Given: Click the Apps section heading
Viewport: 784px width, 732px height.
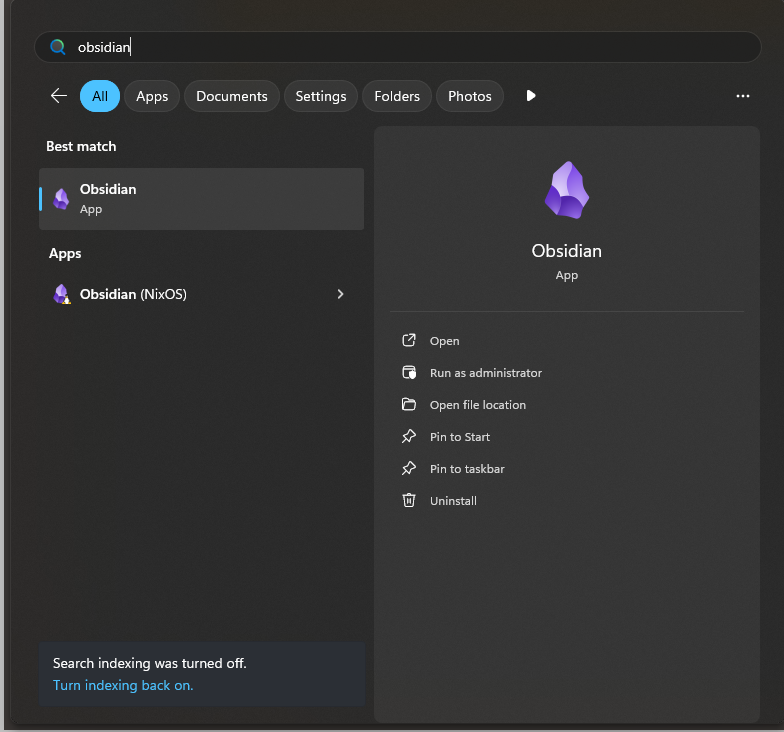Looking at the screenshot, I should 65,254.
